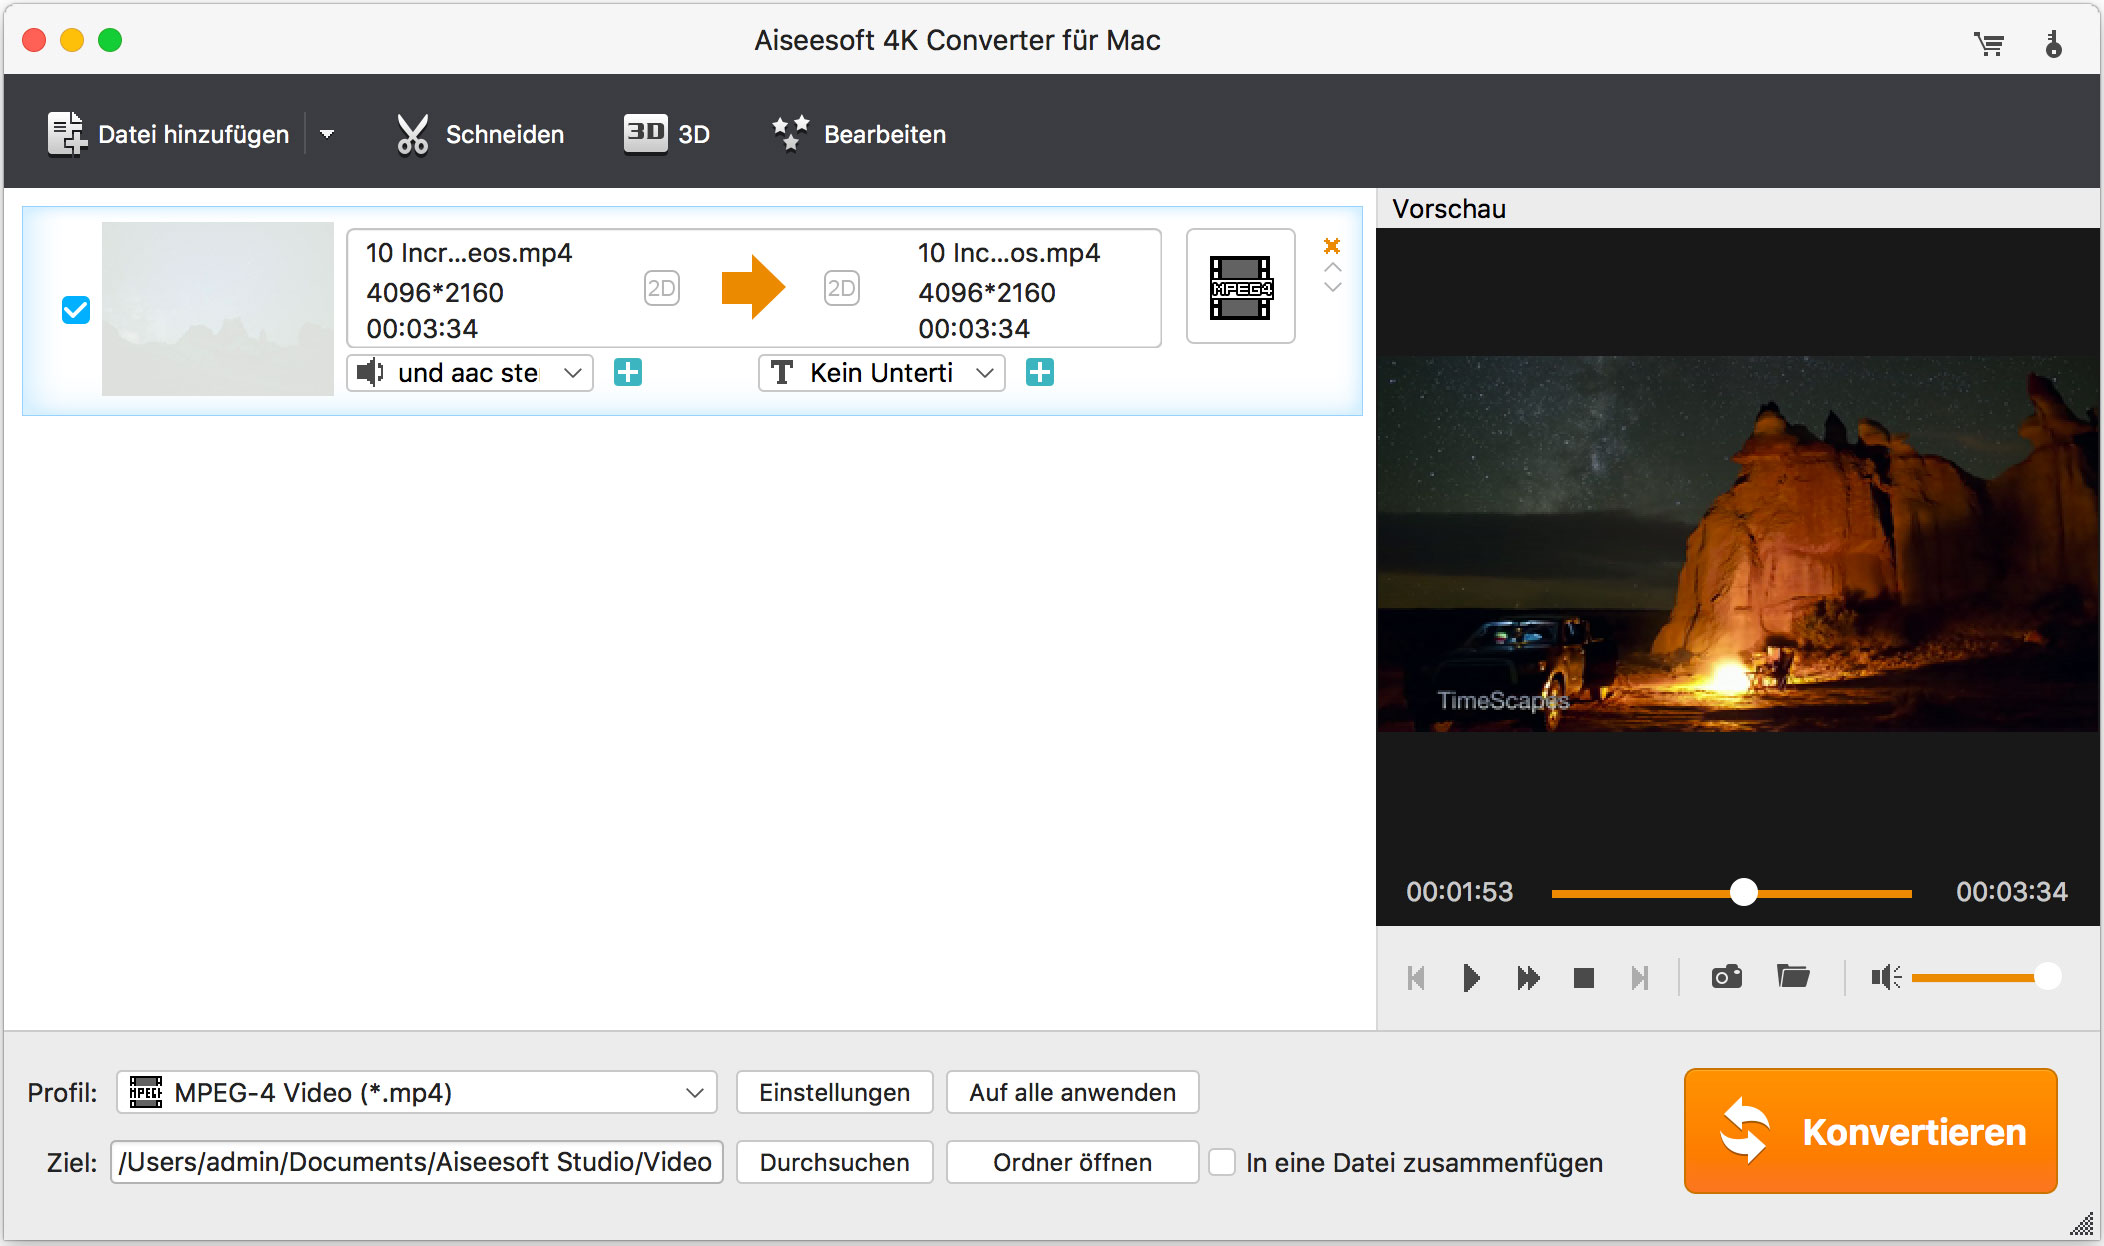This screenshot has height=1246, width=2104.
Task: Click the window resize grip corner
Action: coord(2082,1224)
